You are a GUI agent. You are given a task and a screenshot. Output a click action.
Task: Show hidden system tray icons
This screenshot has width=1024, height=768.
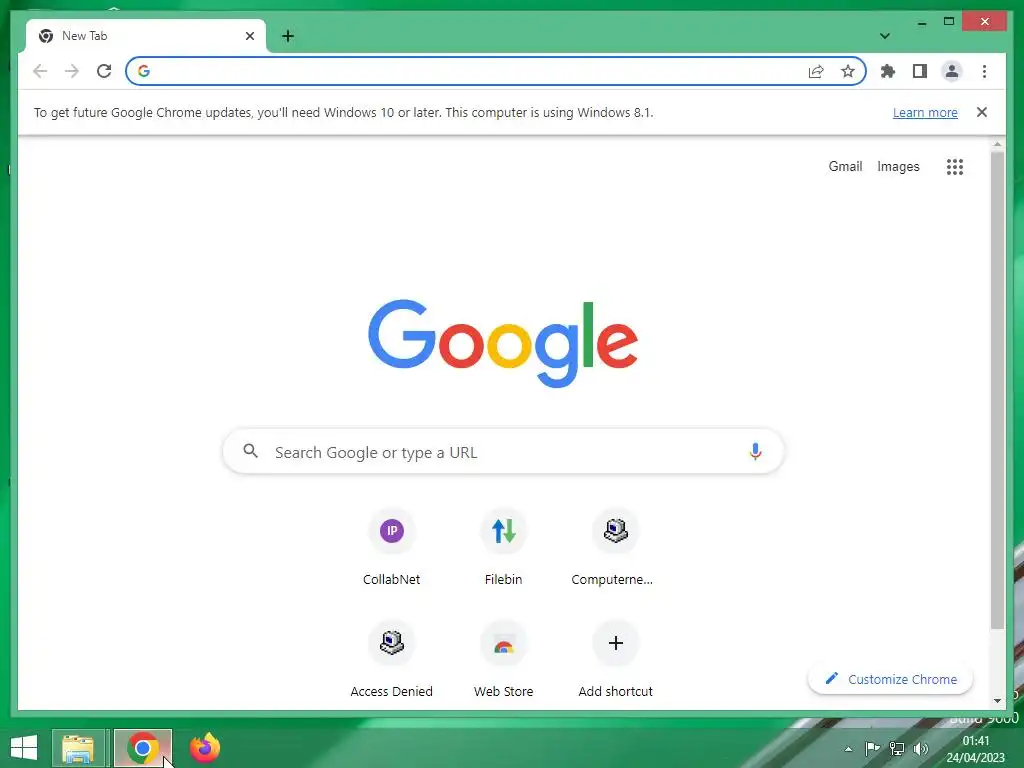pyautogui.click(x=848, y=749)
